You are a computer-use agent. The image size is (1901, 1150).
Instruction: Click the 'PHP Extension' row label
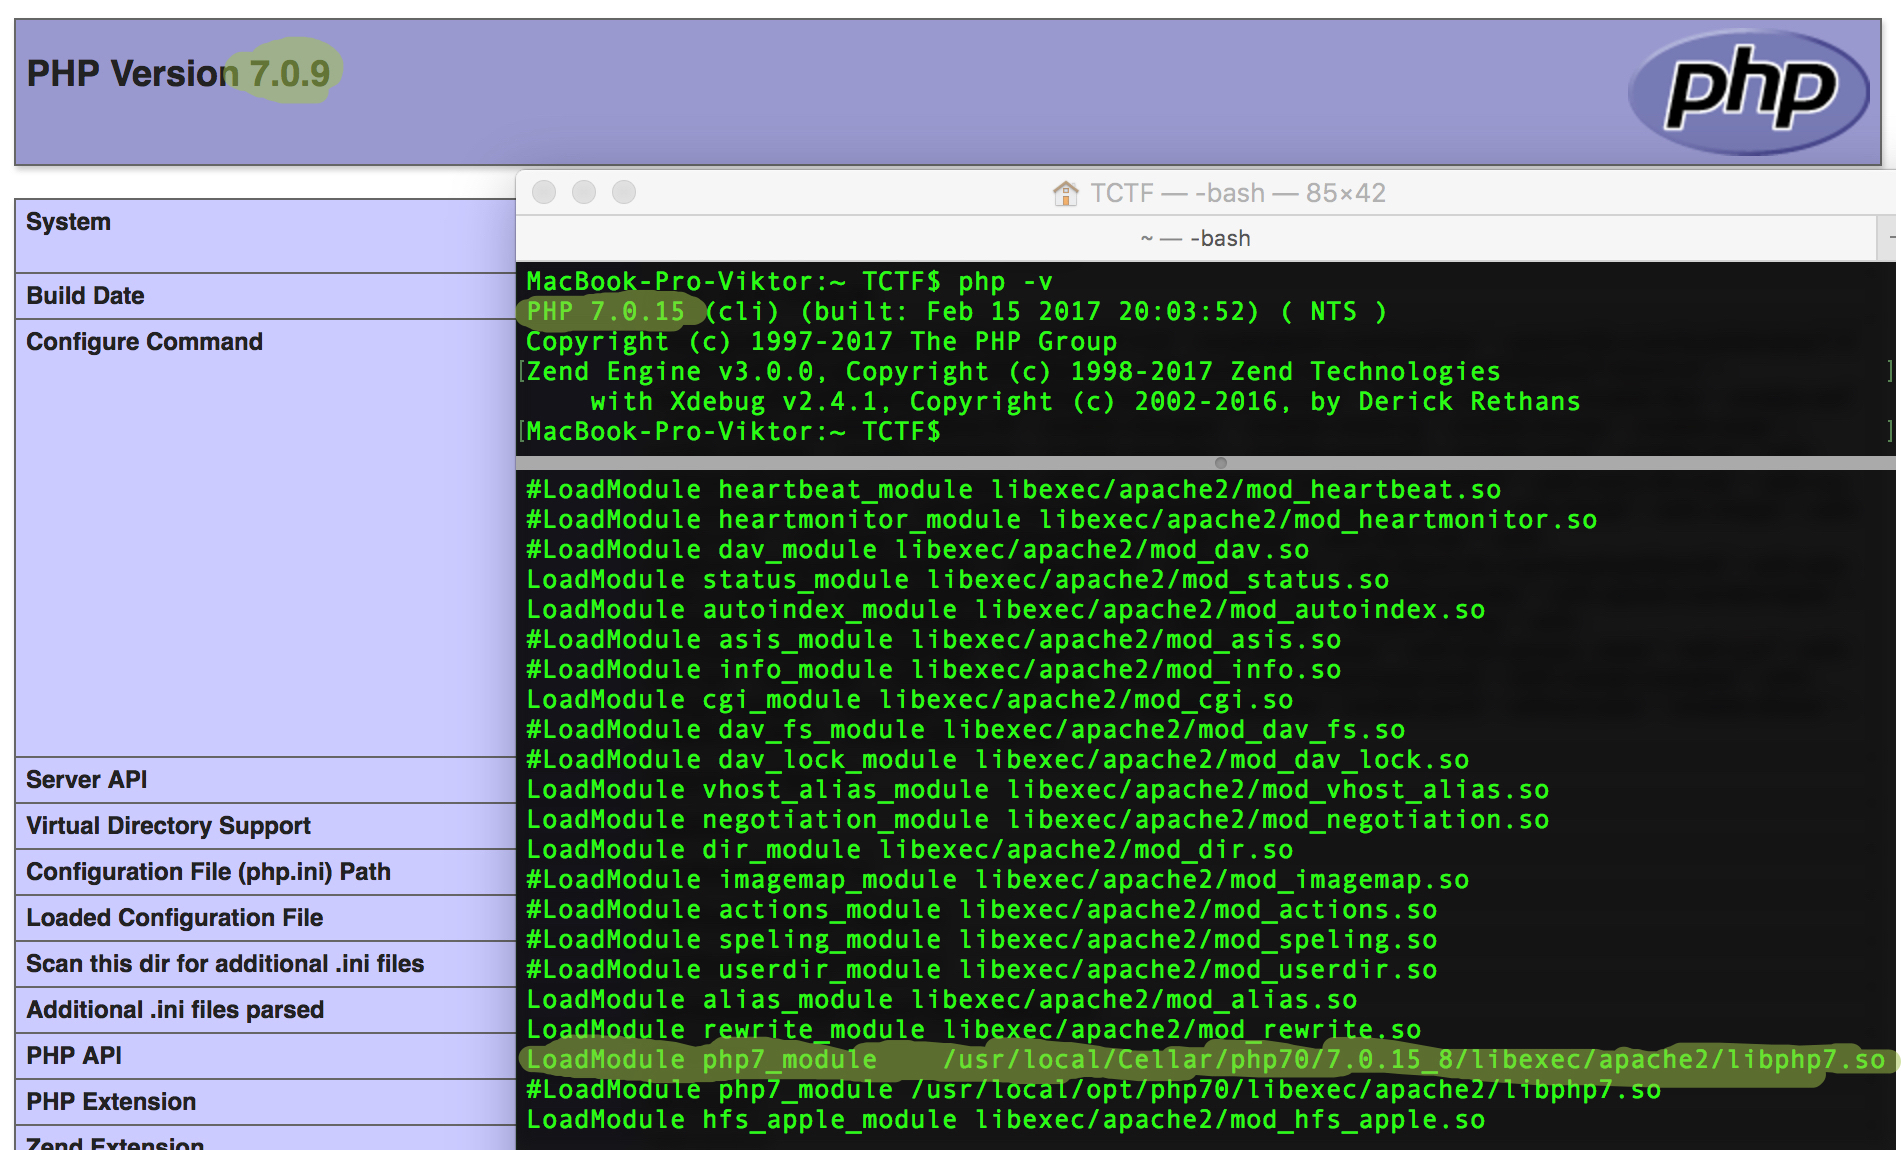coord(111,1102)
